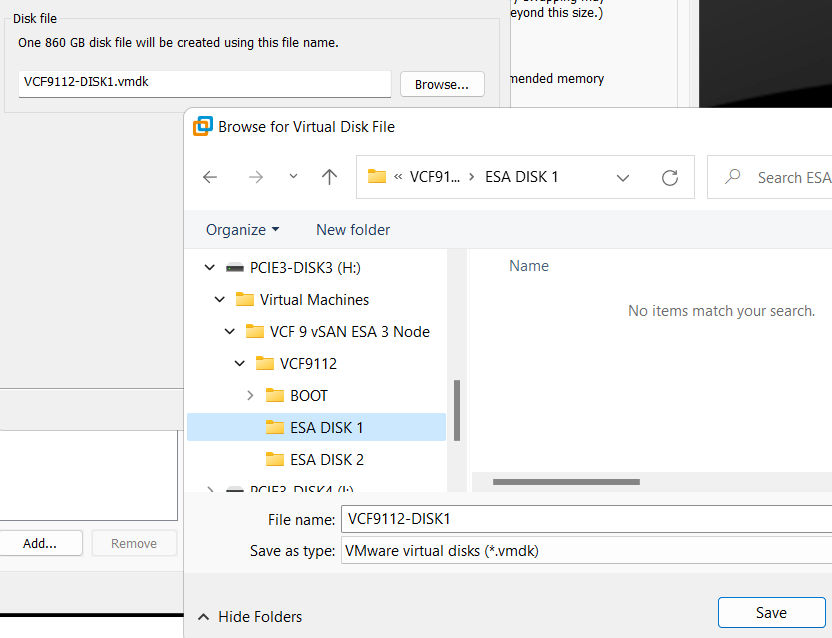
Task: Click the folder icon in address bar
Action: (x=377, y=177)
